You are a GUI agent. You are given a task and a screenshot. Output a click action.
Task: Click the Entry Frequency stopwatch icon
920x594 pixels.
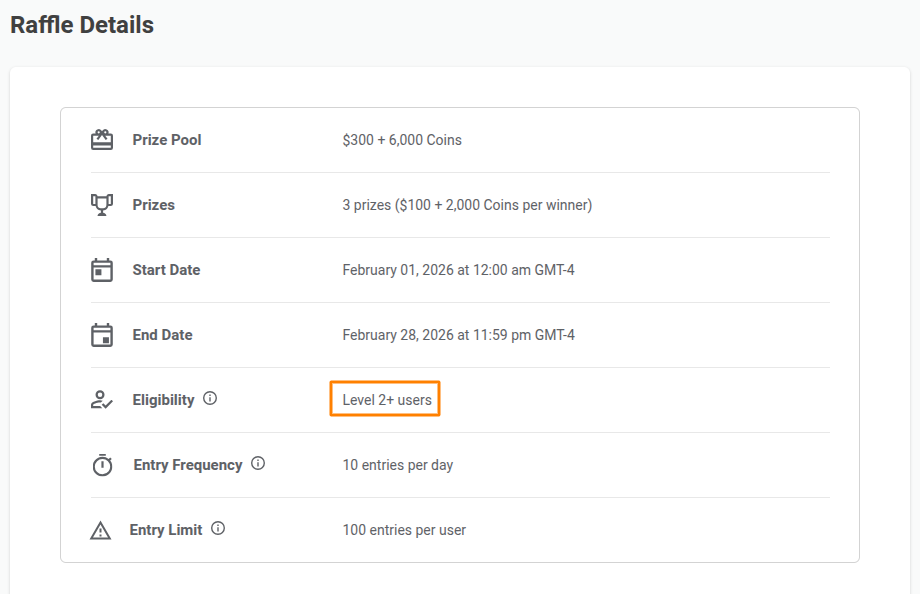pyautogui.click(x=102, y=465)
